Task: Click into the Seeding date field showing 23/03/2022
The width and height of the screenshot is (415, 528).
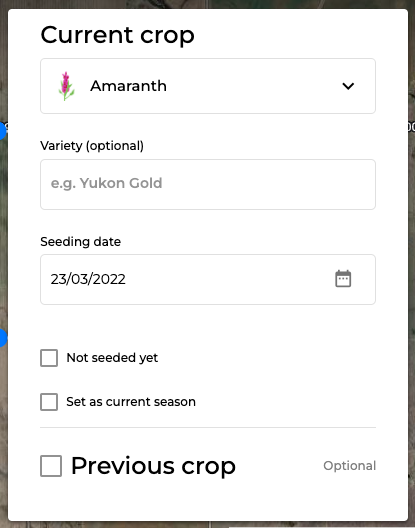Action: coord(208,279)
